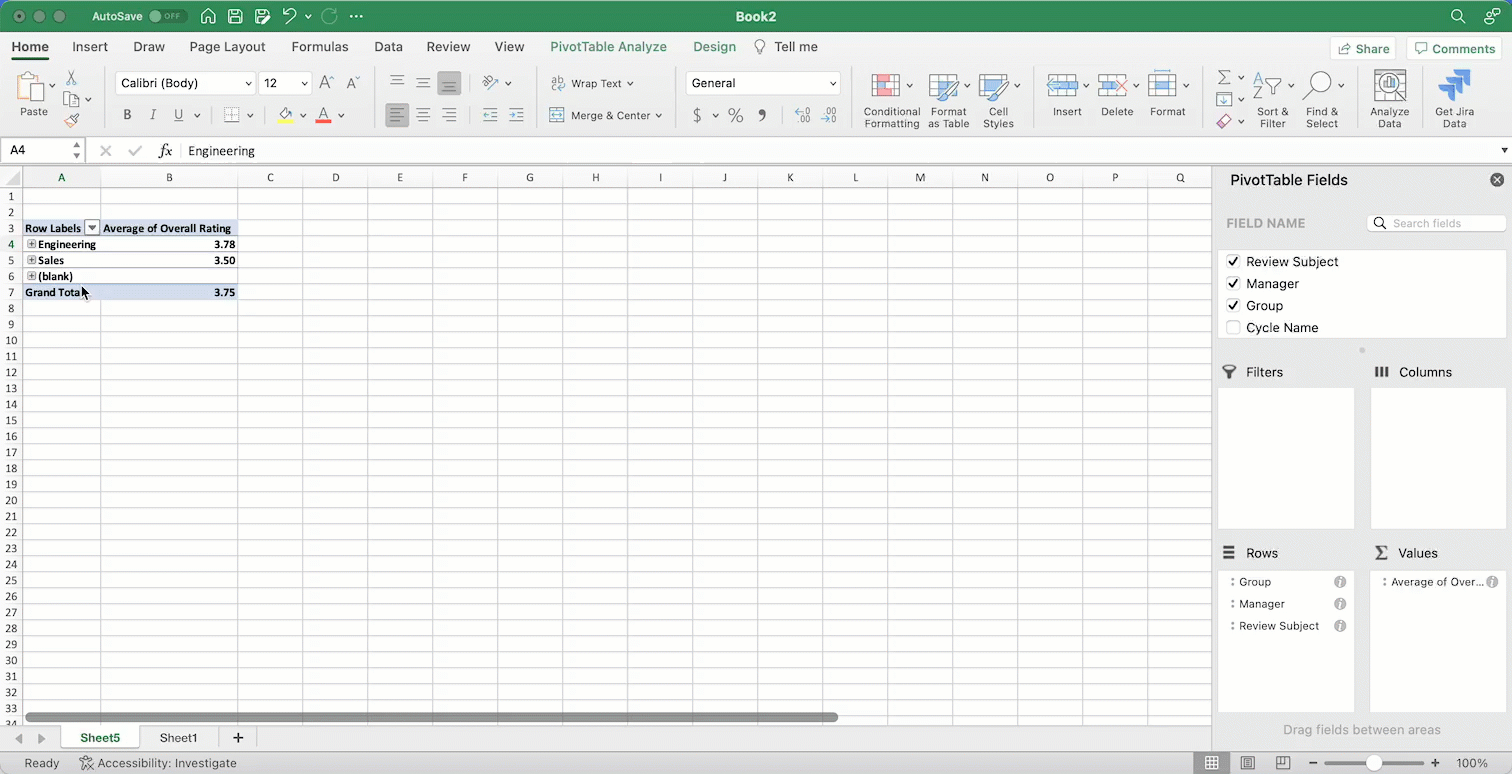Open the Insert ribbon tab
The image size is (1512, 774).
pos(90,47)
